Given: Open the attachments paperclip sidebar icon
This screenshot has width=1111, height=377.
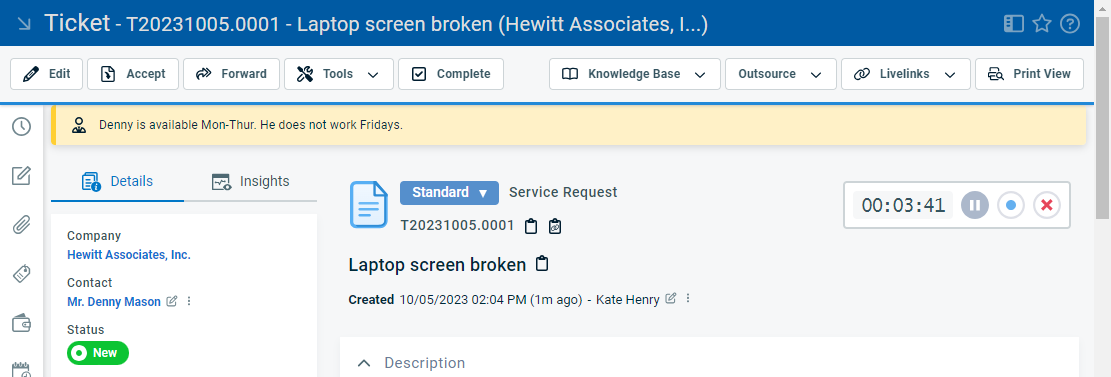Looking at the screenshot, I should pos(21,225).
